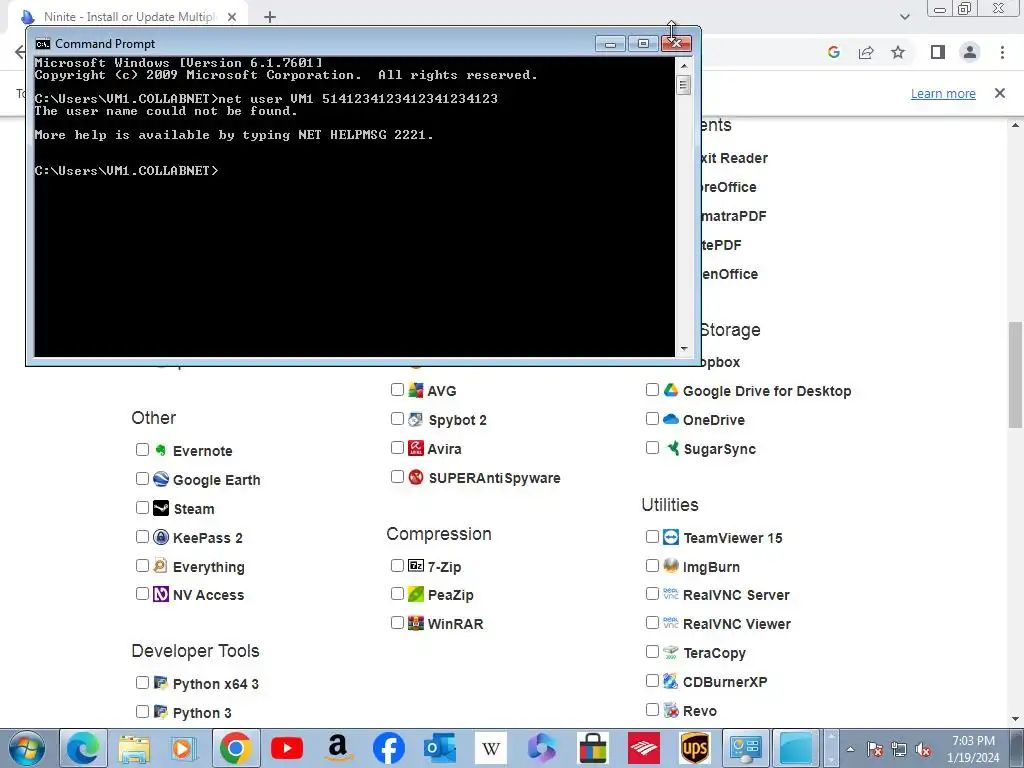The width and height of the screenshot is (1024, 768).
Task: Click the Chrome share page icon
Action: pyautogui.click(x=866, y=52)
